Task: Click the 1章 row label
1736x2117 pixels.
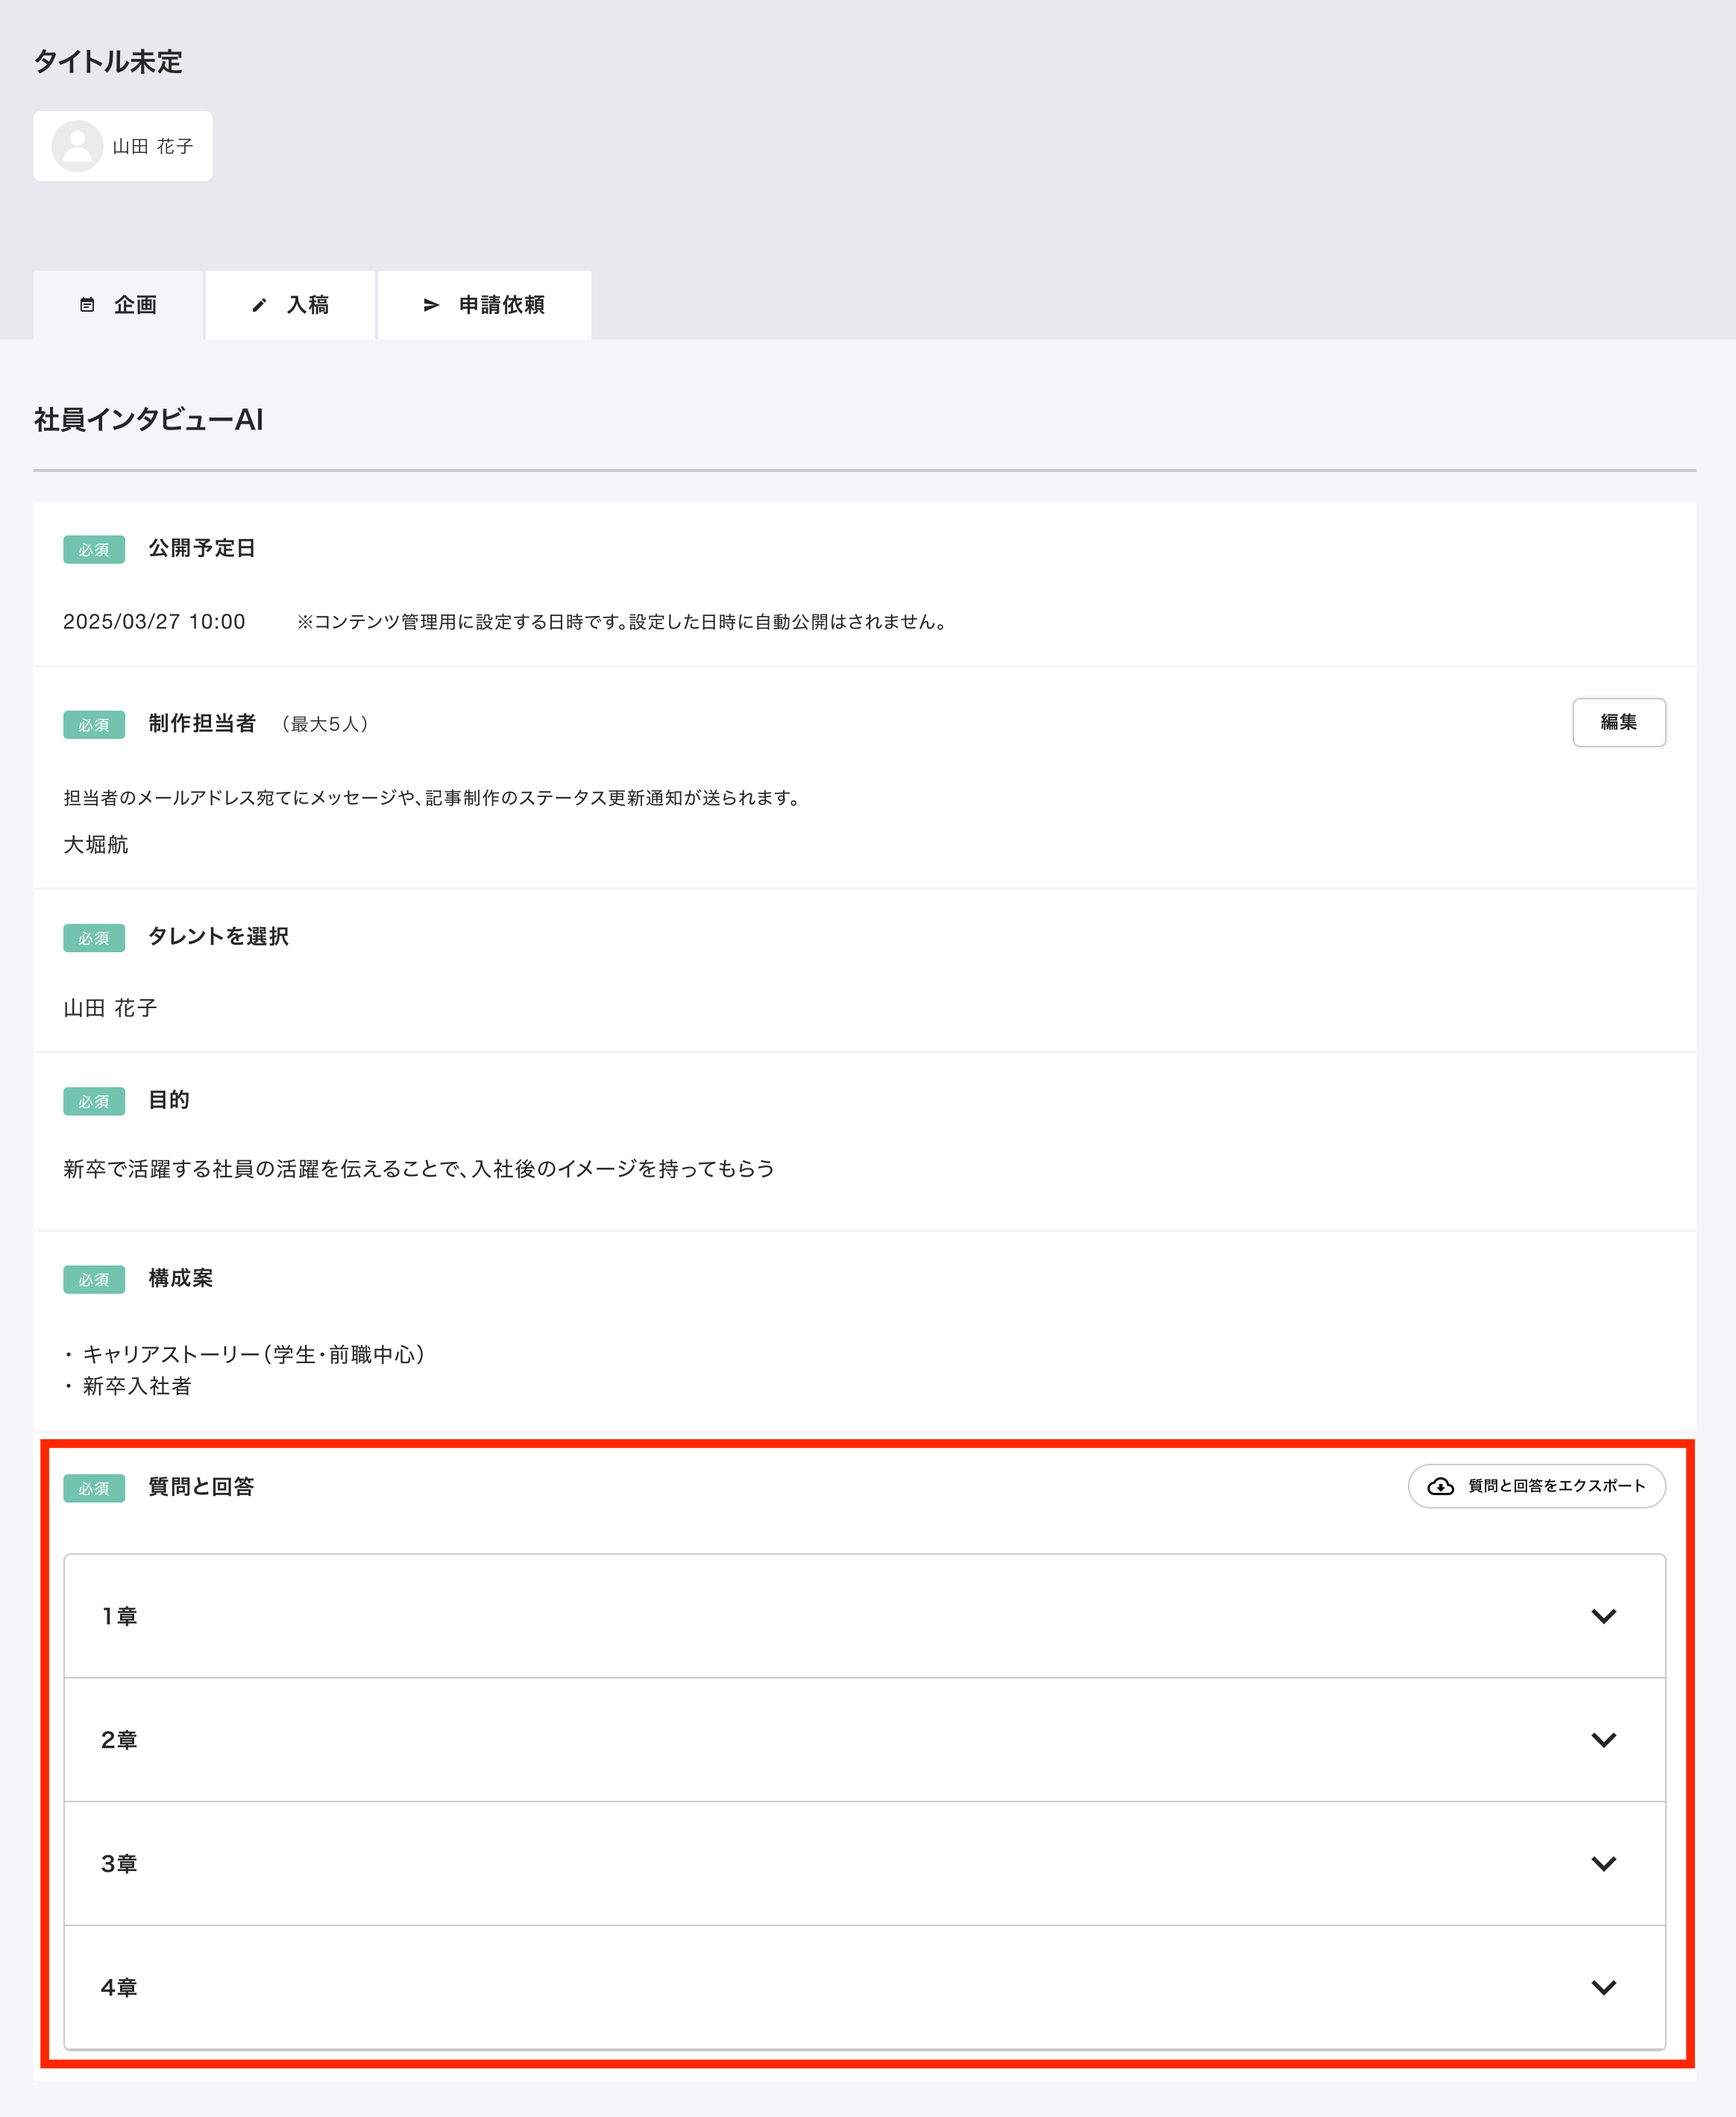Action: pos(119,1616)
